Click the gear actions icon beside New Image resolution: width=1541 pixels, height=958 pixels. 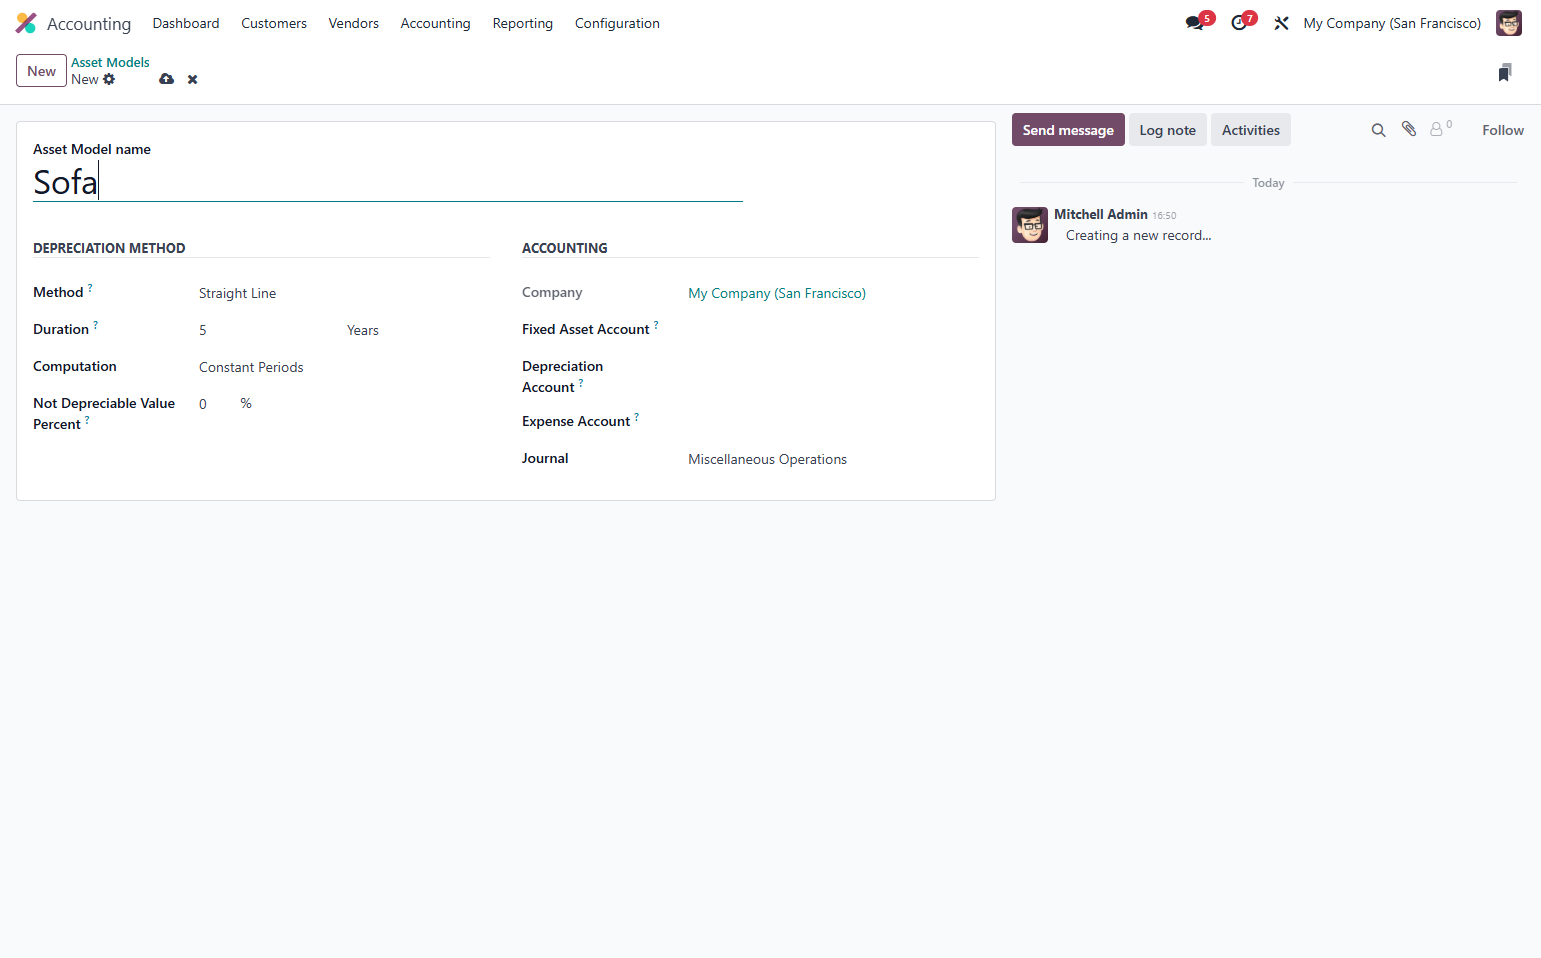109,79
